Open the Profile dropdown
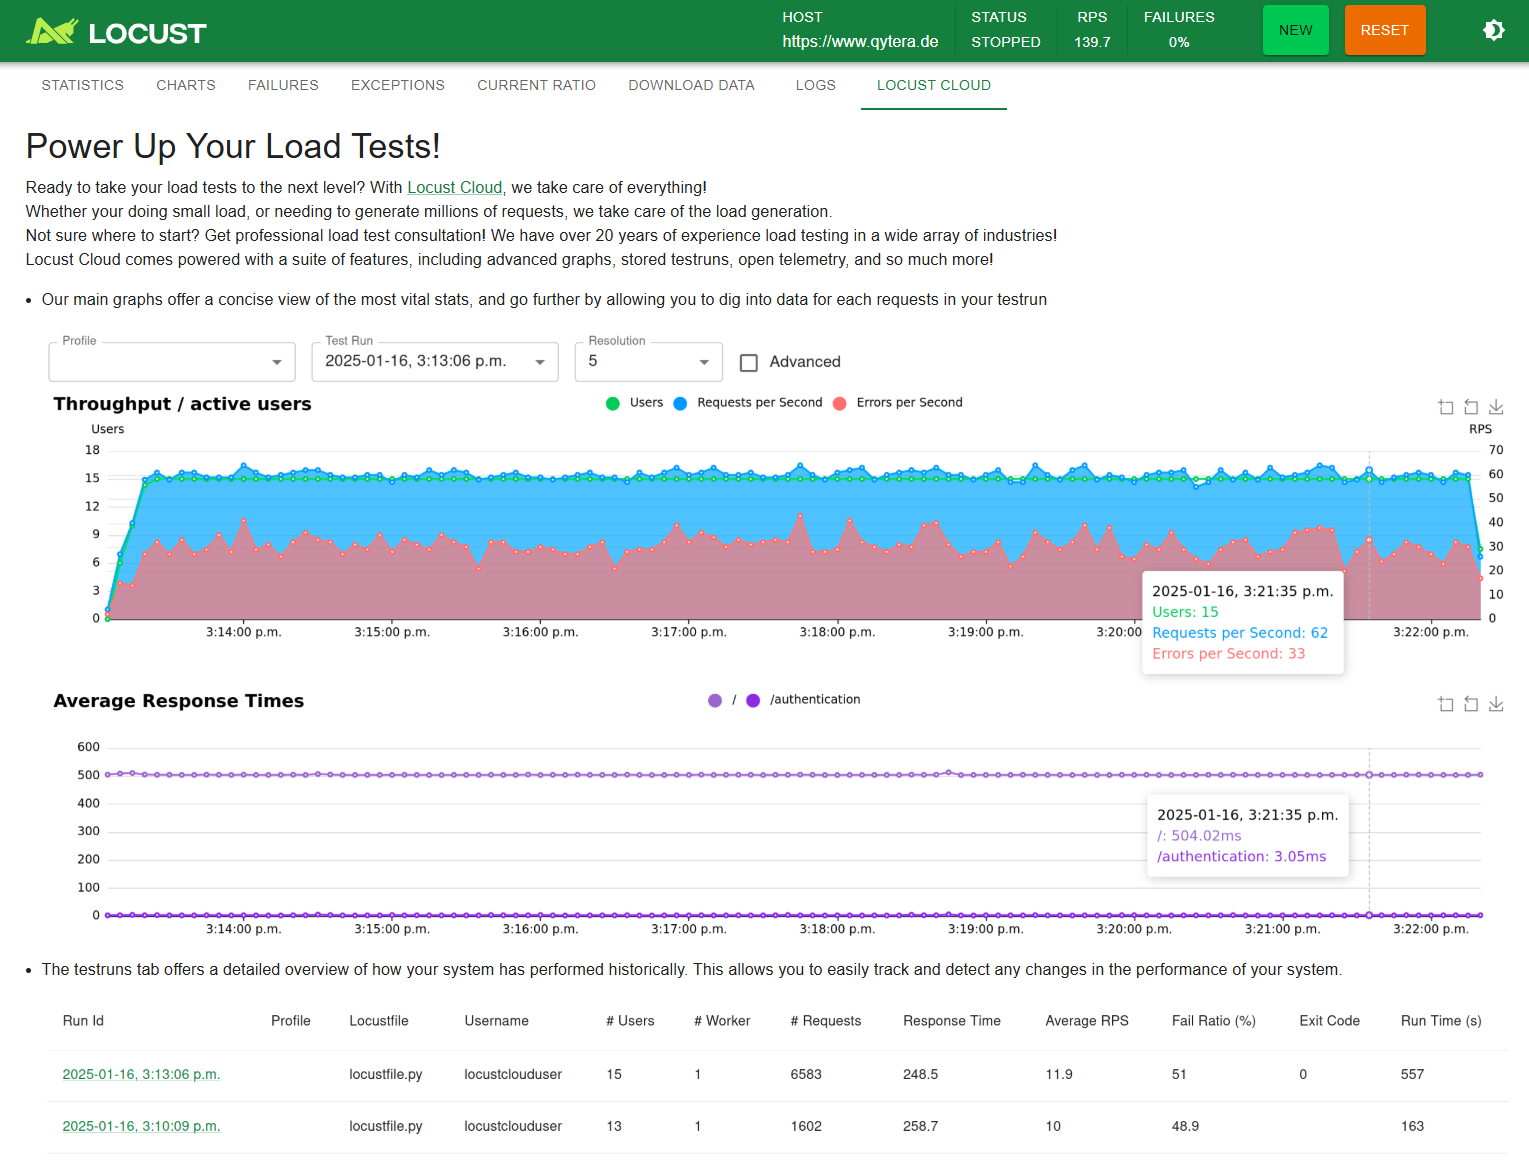Image resolution: width=1529 pixels, height=1171 pixels. click(172, 362)
